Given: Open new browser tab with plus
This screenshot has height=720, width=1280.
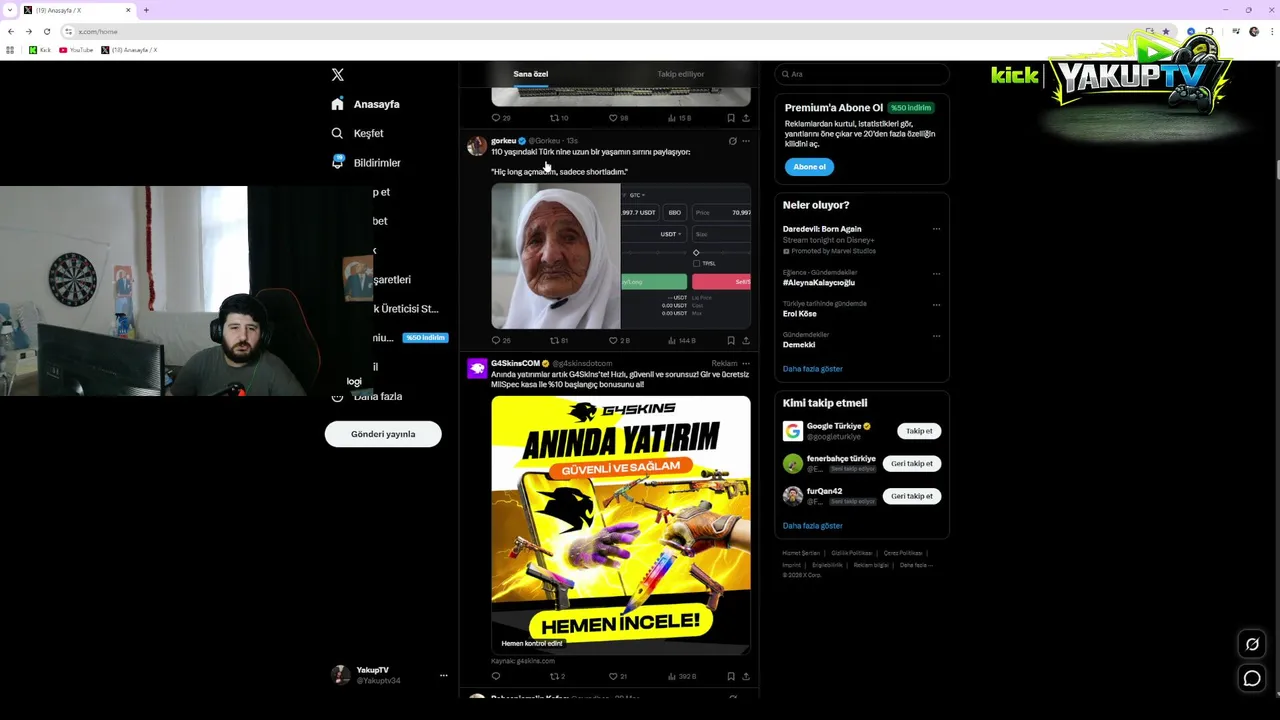Looking at the screenshot, I should coord(146,10).
